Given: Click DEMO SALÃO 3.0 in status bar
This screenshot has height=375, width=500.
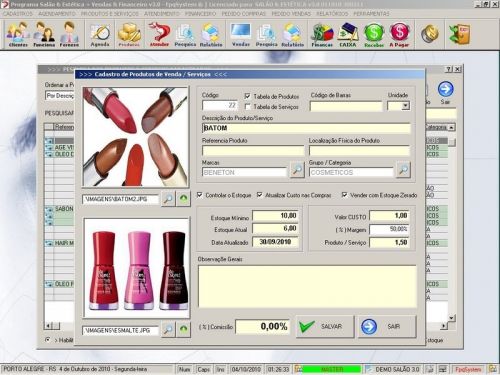Looking at the screenshot, I should coord(397,369).
